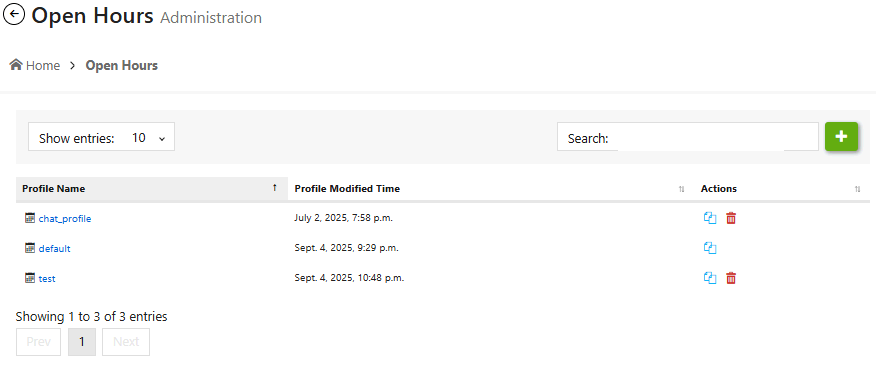This screenshot has width=876, height=368.
Task: Open the chat_profile link
Action: click(65, 219)
